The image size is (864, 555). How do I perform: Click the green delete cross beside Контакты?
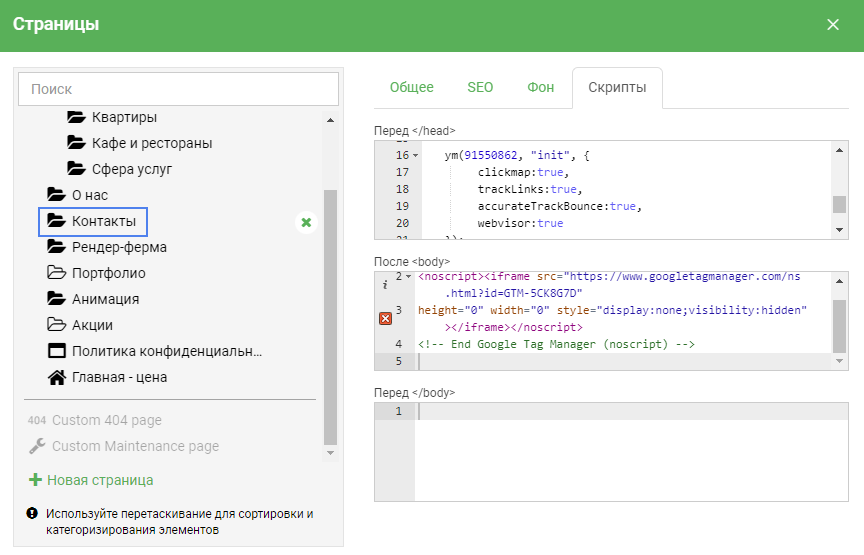click(x=307, y=222)
